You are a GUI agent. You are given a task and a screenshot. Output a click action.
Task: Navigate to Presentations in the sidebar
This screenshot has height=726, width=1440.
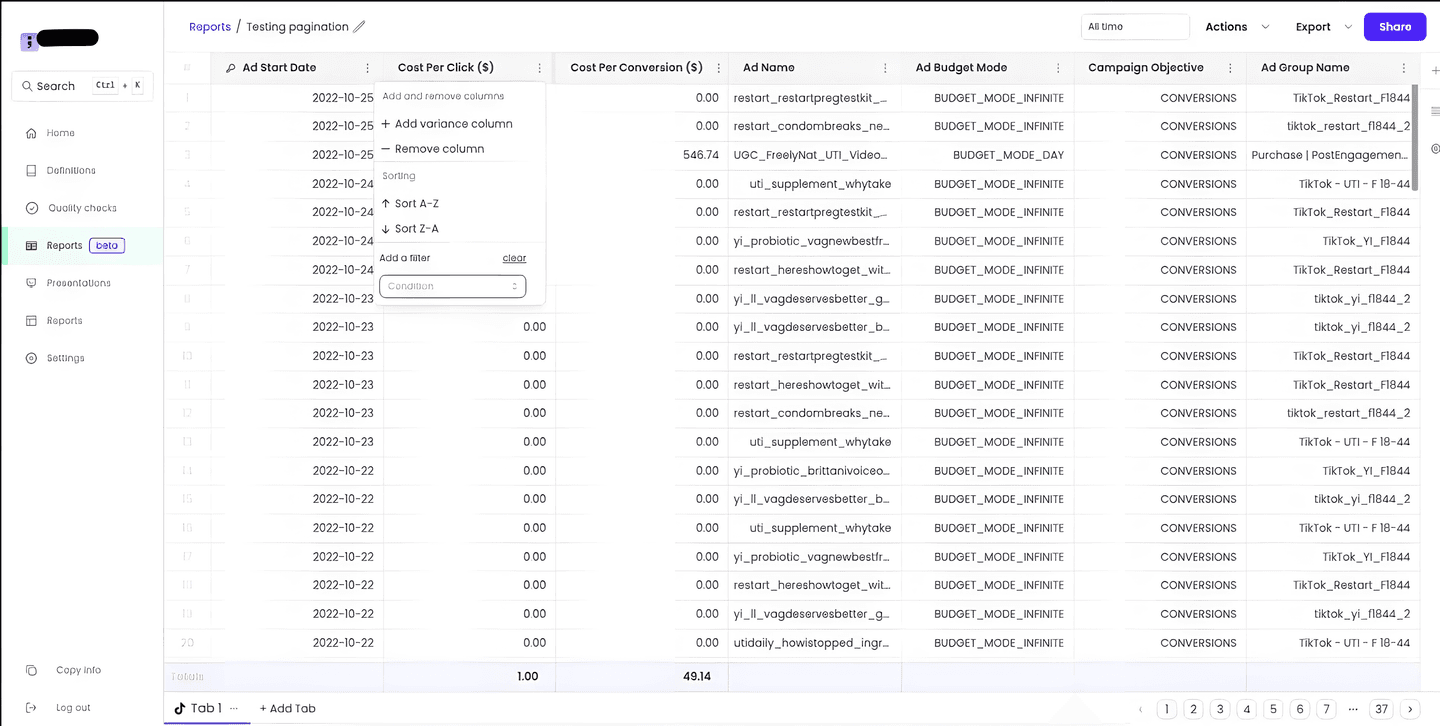[x=77, y=282]
